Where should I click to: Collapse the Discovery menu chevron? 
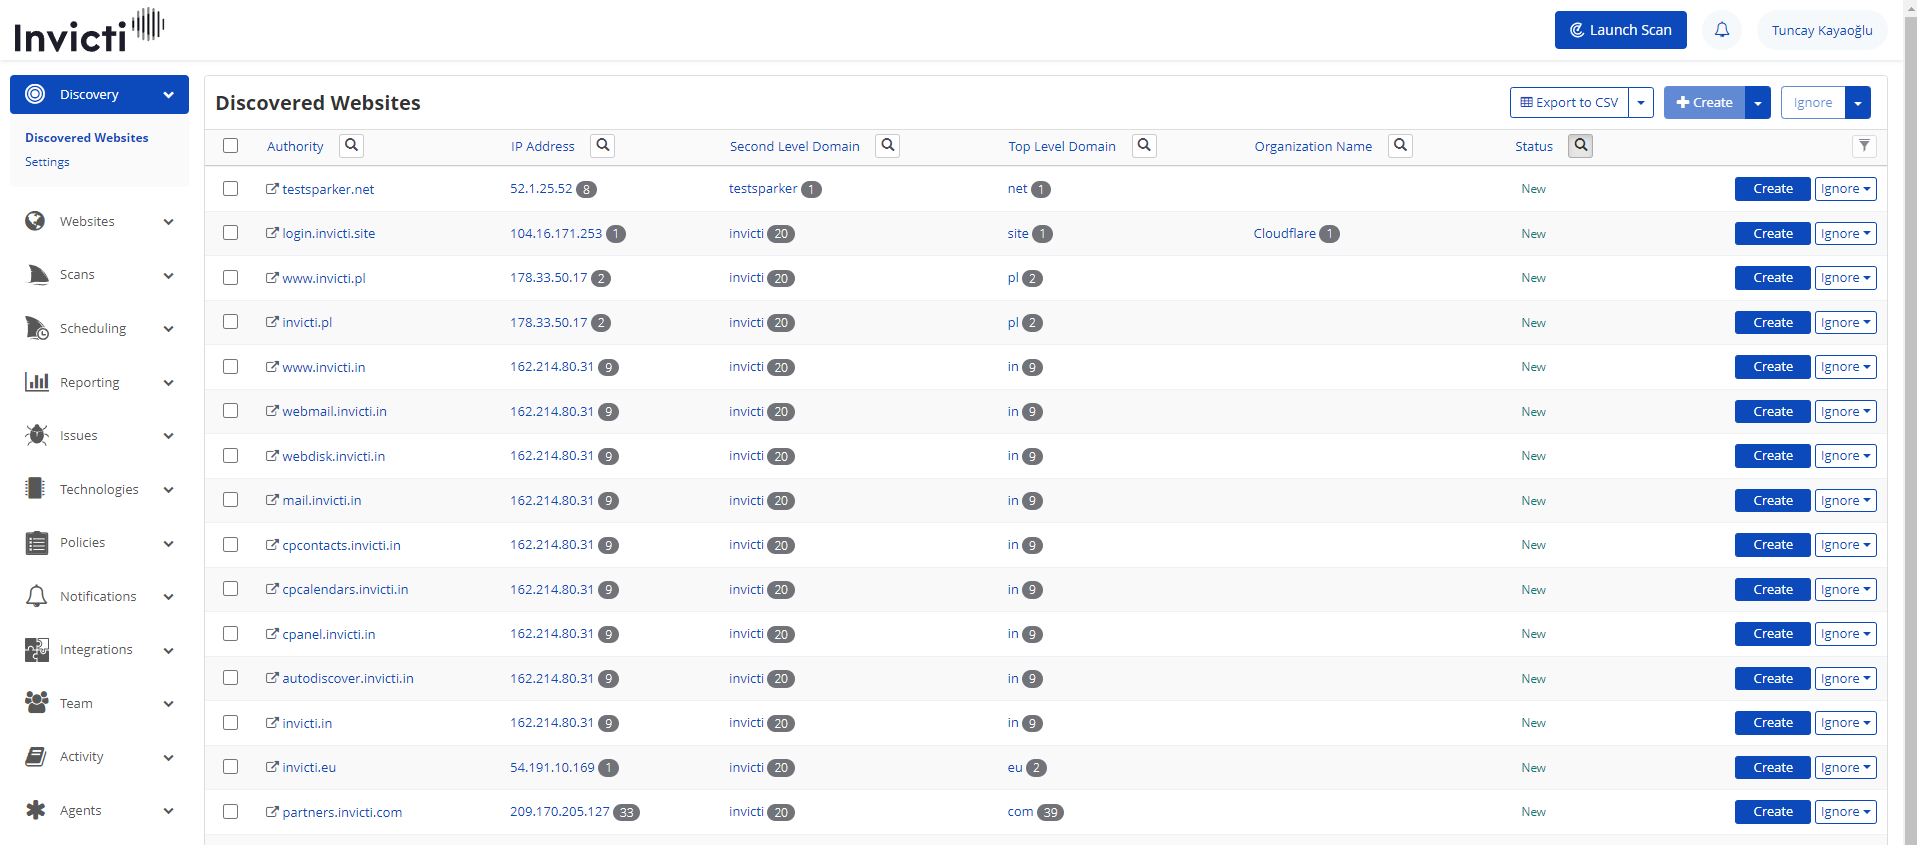point(169,95)
